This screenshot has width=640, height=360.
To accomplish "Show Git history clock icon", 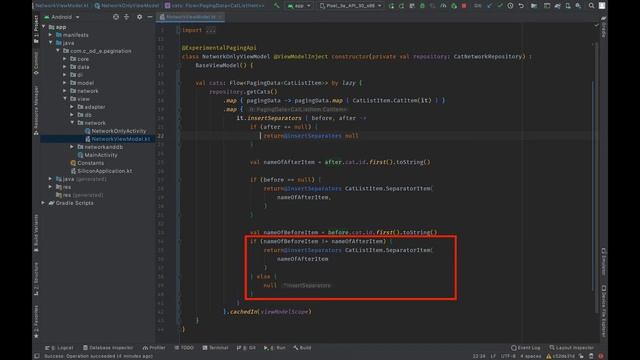I will (510, 6).
